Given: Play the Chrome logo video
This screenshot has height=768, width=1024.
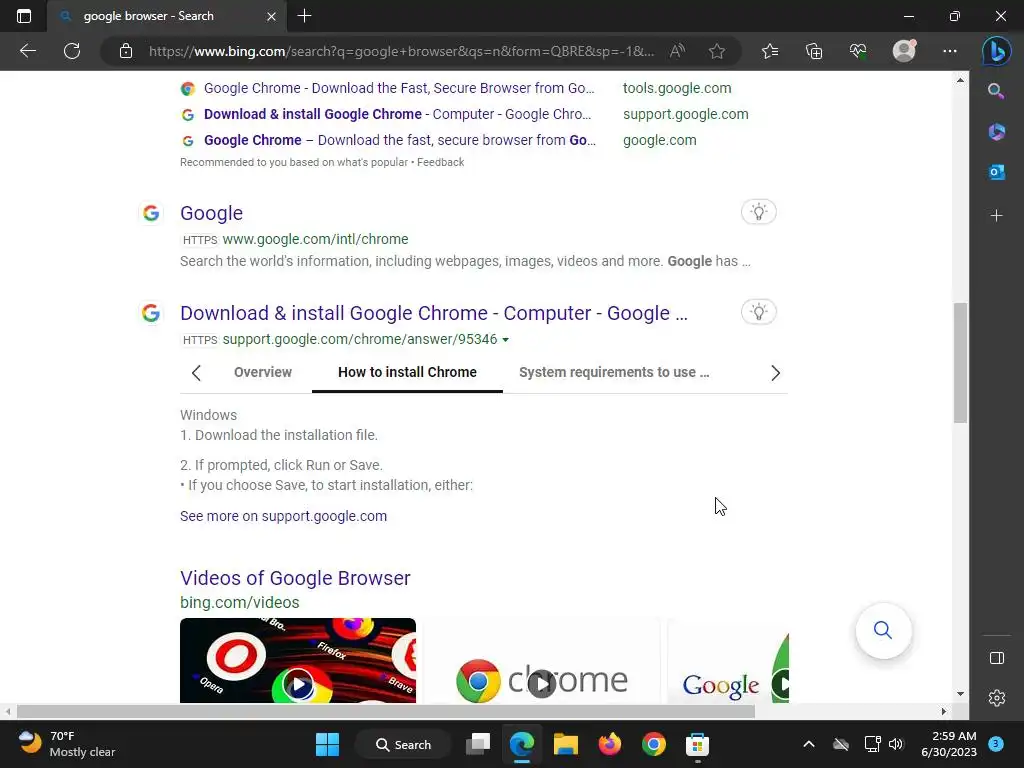Looking at the screenshot, I should pyautogui.click(x=541, y=660).
